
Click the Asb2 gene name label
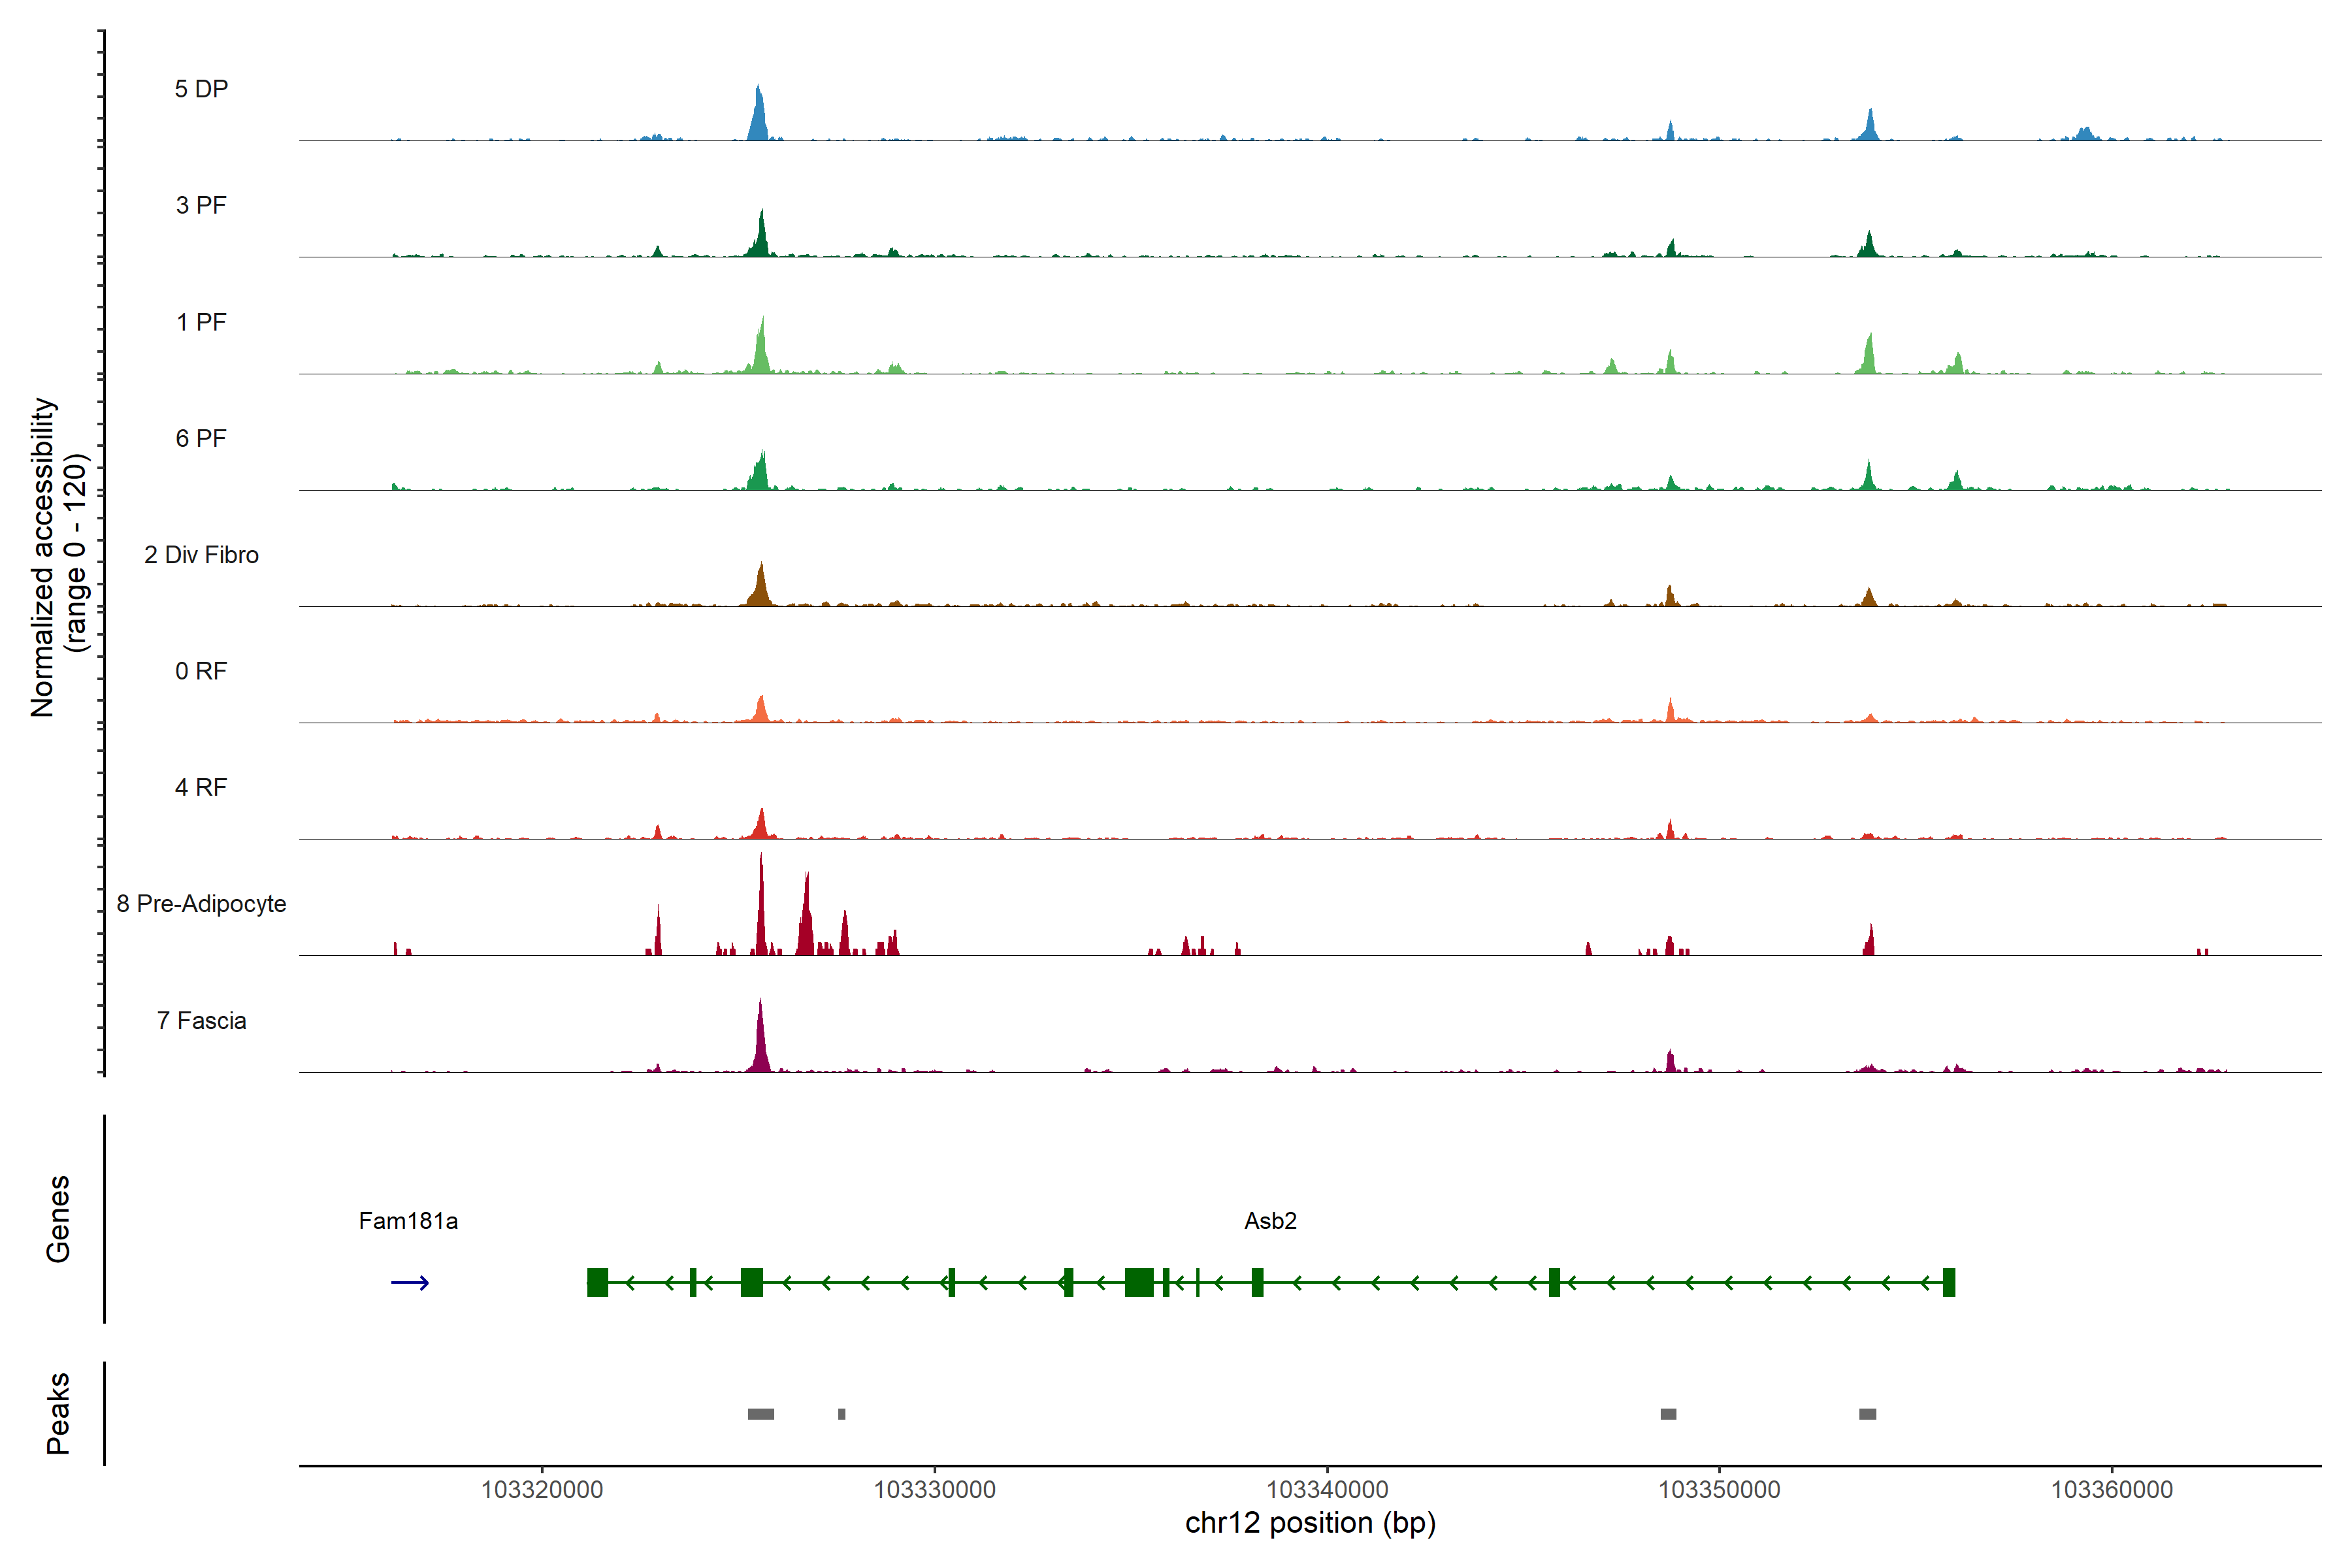pos(1270,1221)
